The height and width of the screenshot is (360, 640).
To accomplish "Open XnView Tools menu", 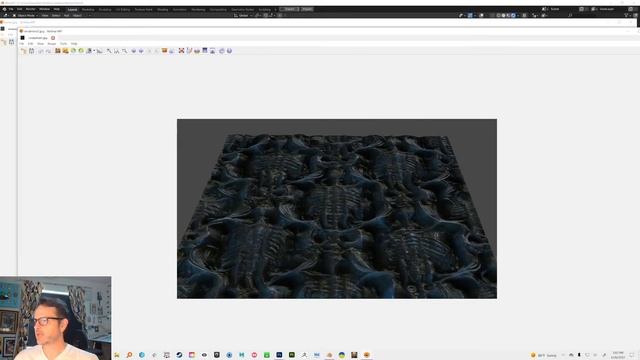I will [63, 44].
